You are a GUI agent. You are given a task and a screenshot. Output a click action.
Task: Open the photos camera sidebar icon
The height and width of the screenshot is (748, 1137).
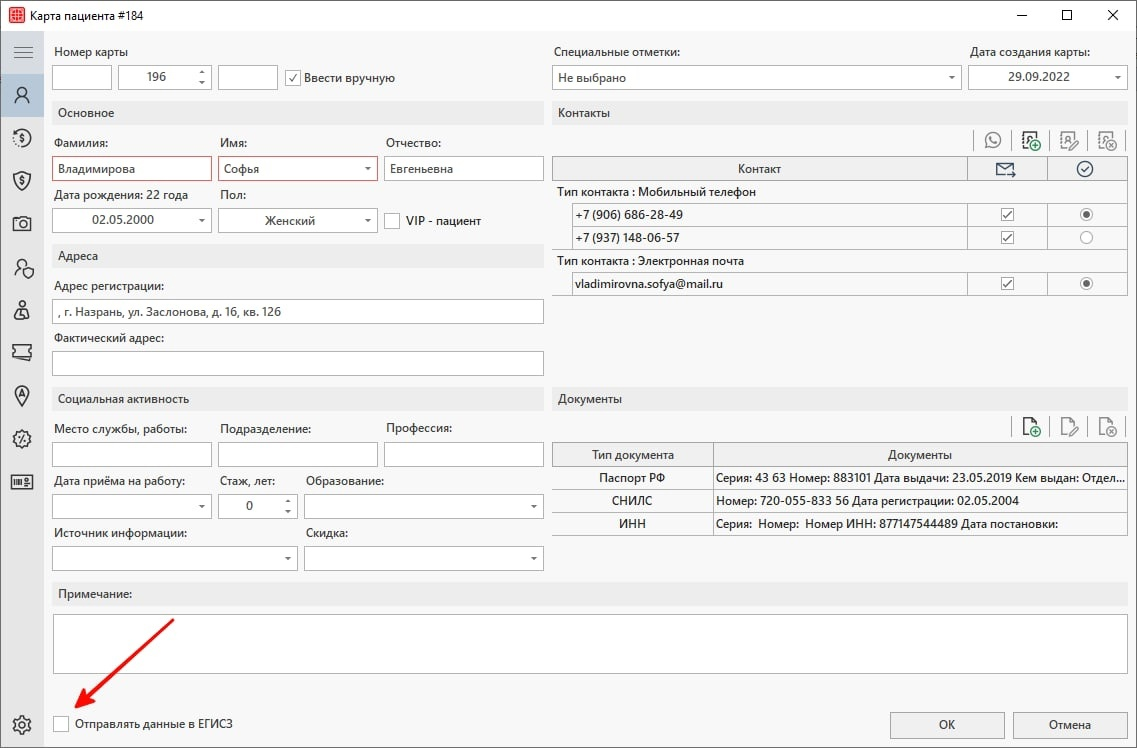coord(22,224)
